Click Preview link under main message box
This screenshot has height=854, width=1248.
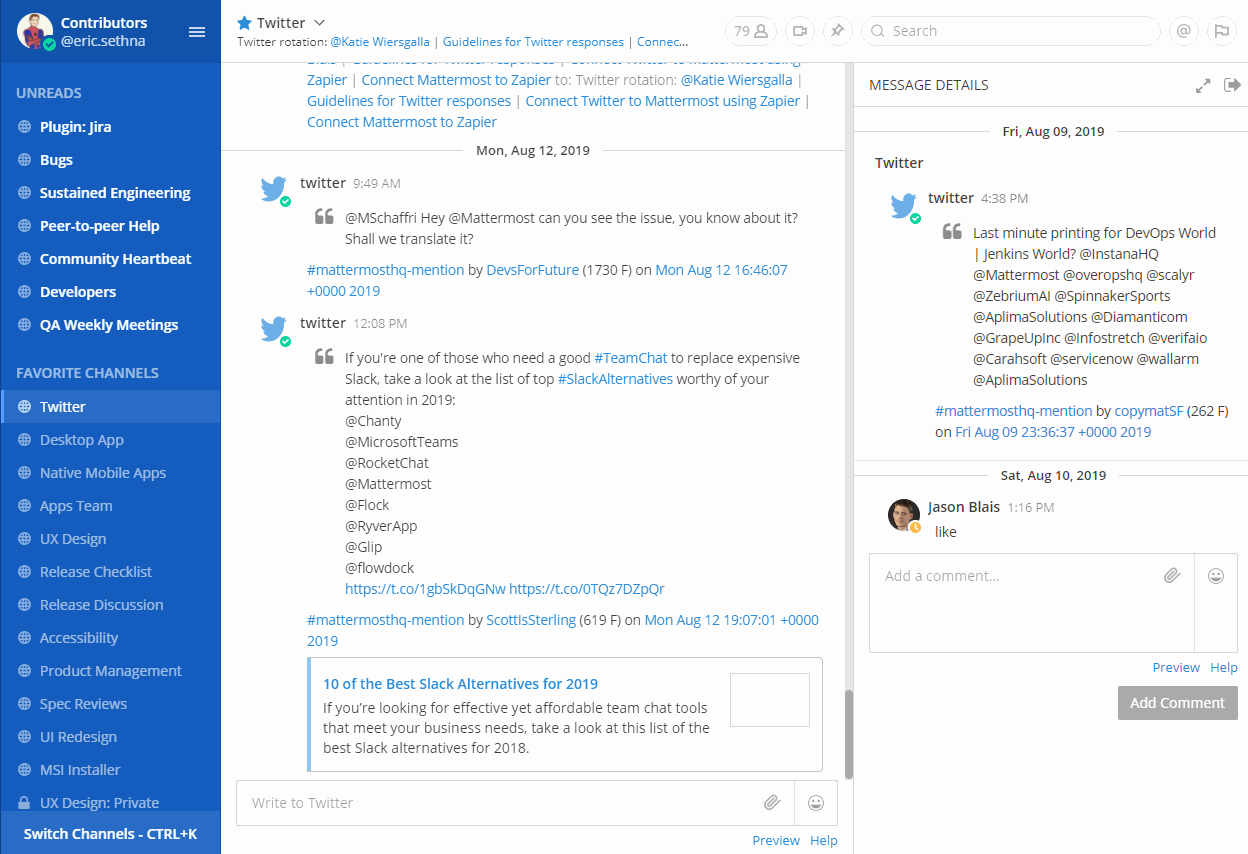(x=776, y=840)
